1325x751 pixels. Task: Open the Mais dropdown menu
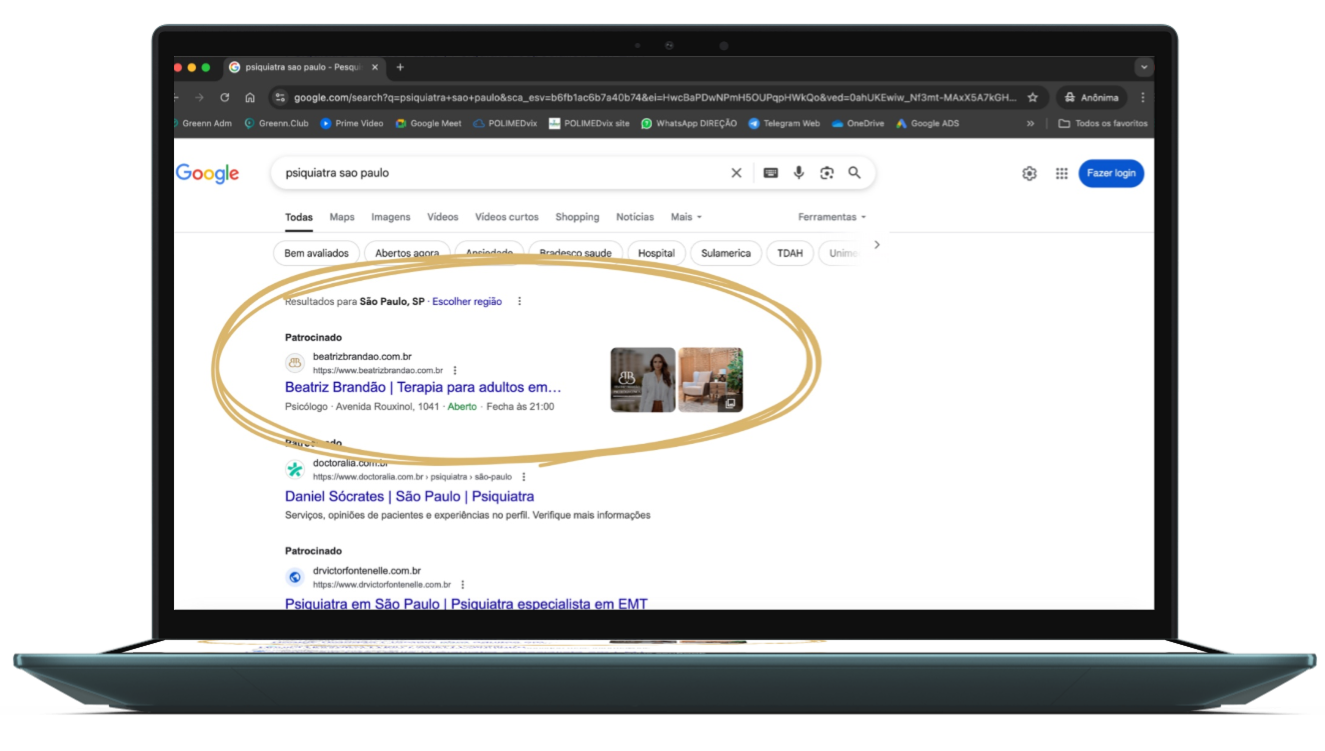[x=686, y=217]
